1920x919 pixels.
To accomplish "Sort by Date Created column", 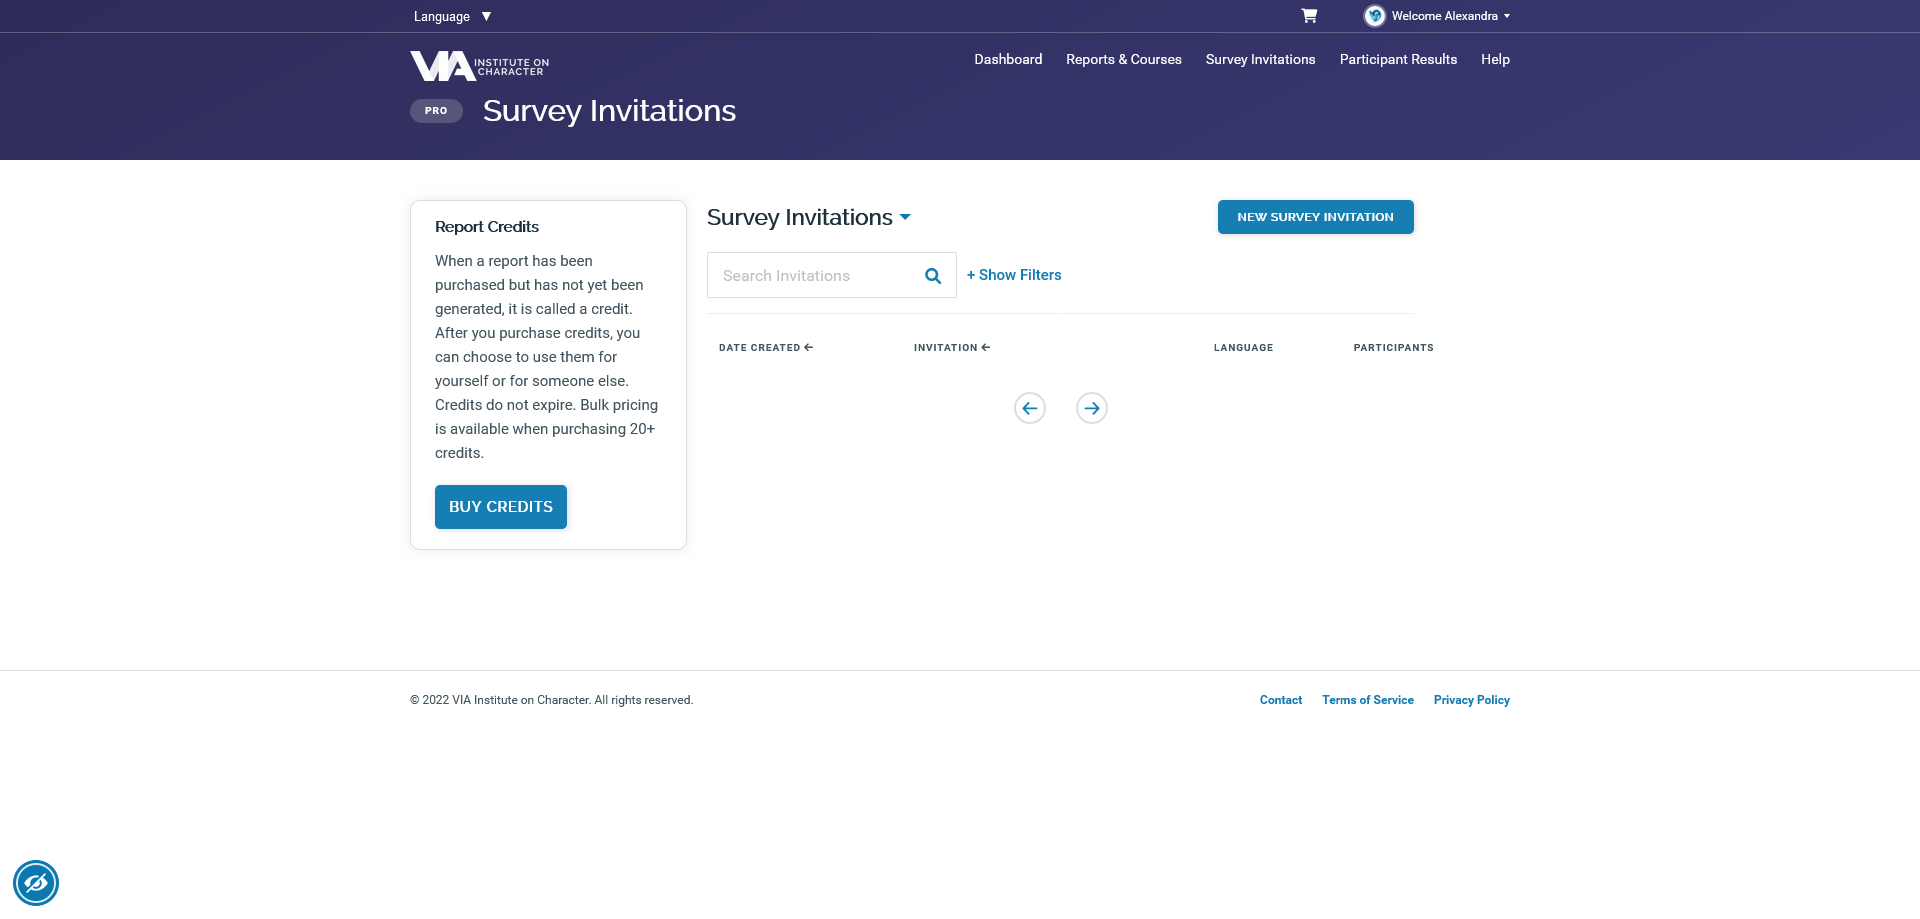I will point(766,348).
